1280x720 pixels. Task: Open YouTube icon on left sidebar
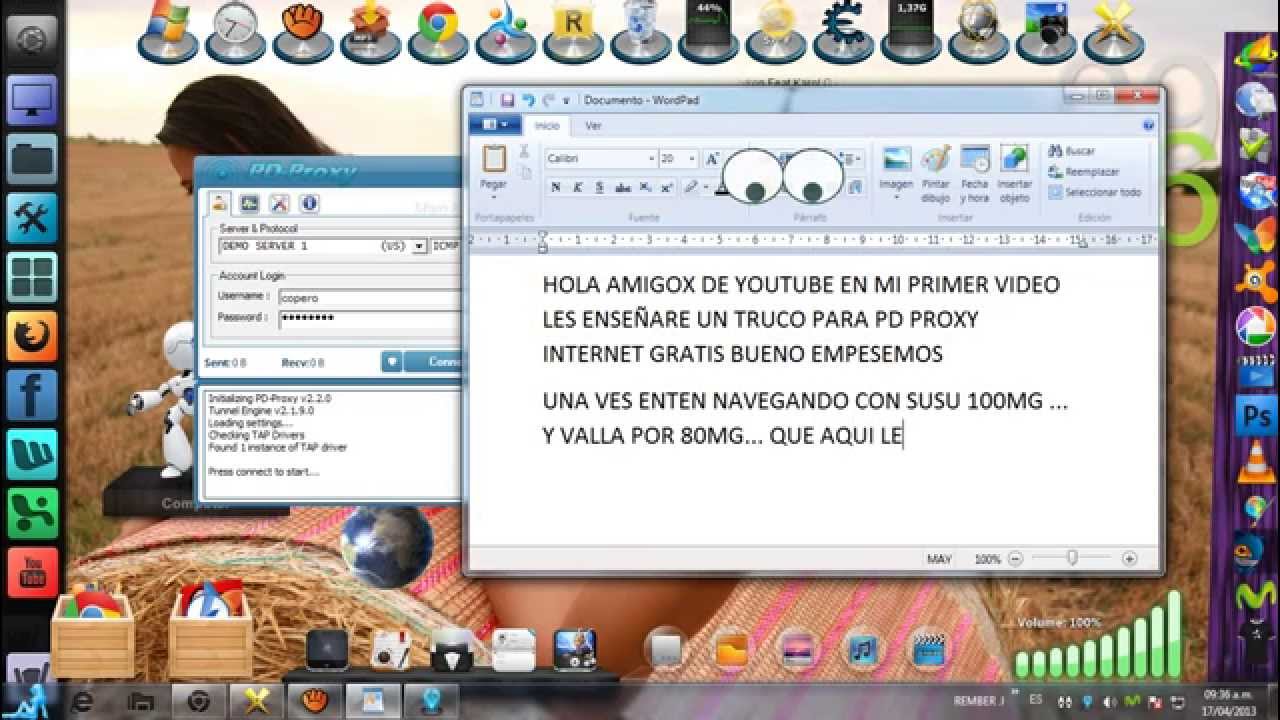[x=32, y=573]
